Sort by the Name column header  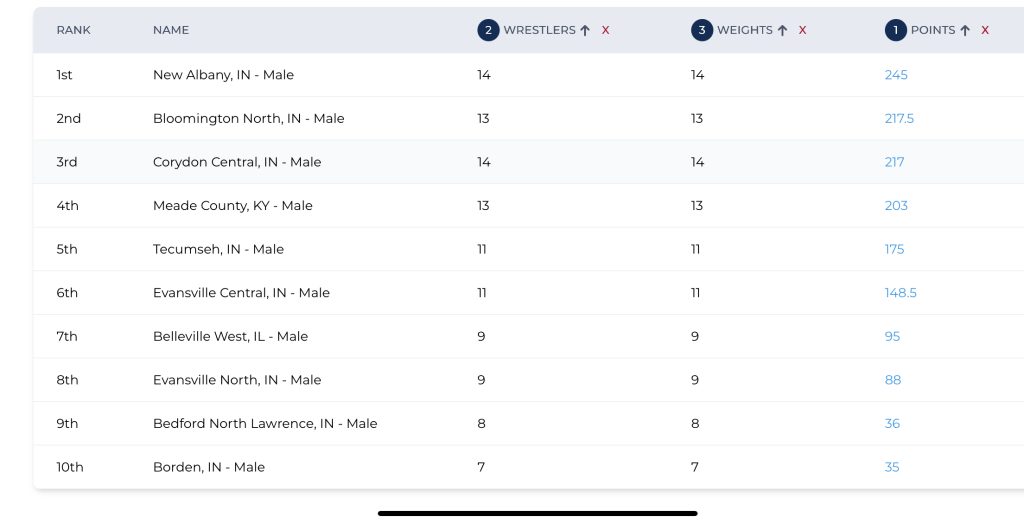(x=171, y=31)
